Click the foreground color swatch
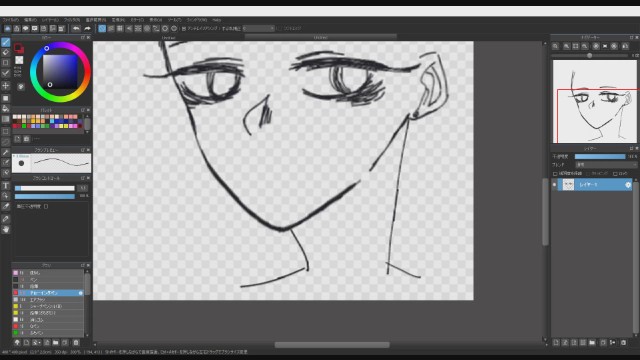Screen dimensions: 640x360 point(18,48)
